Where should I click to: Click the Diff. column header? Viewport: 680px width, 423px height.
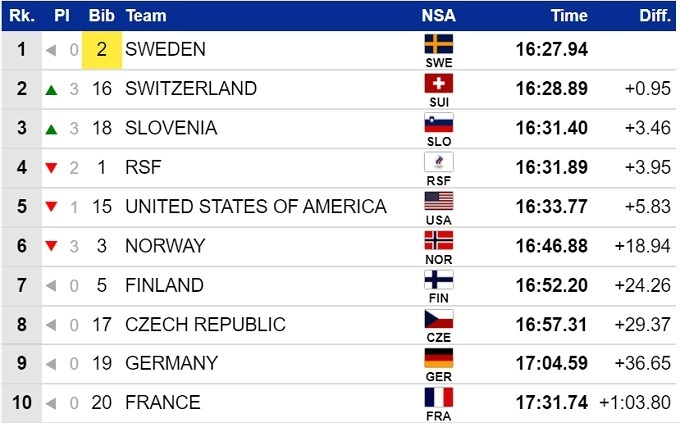[655, 16]
